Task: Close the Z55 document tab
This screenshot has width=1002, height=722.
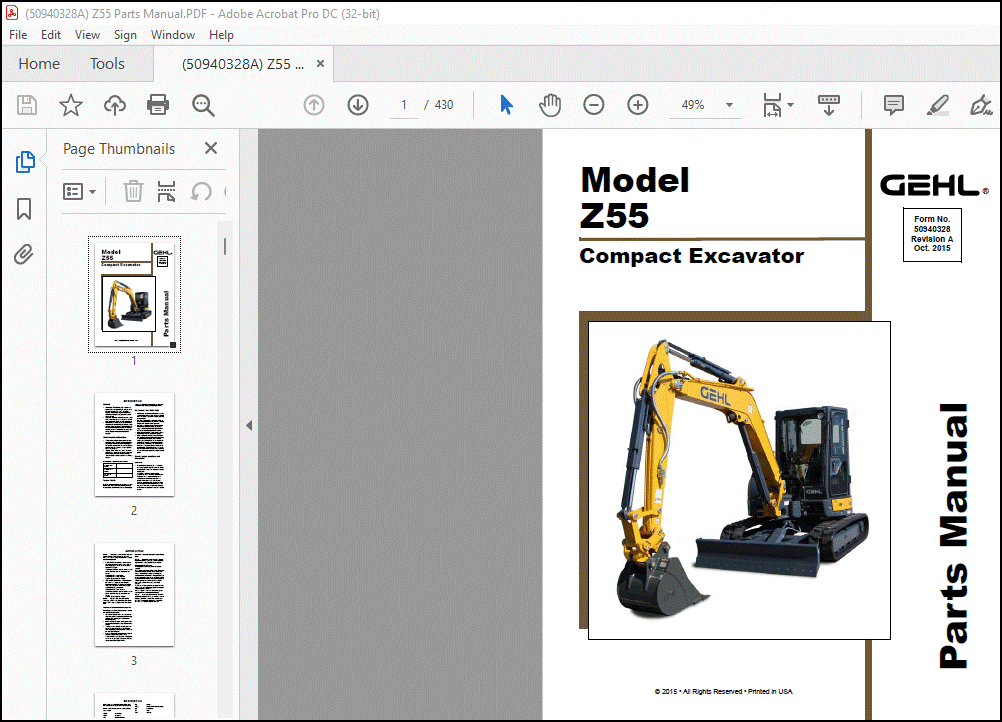Action: pos(320,64)
